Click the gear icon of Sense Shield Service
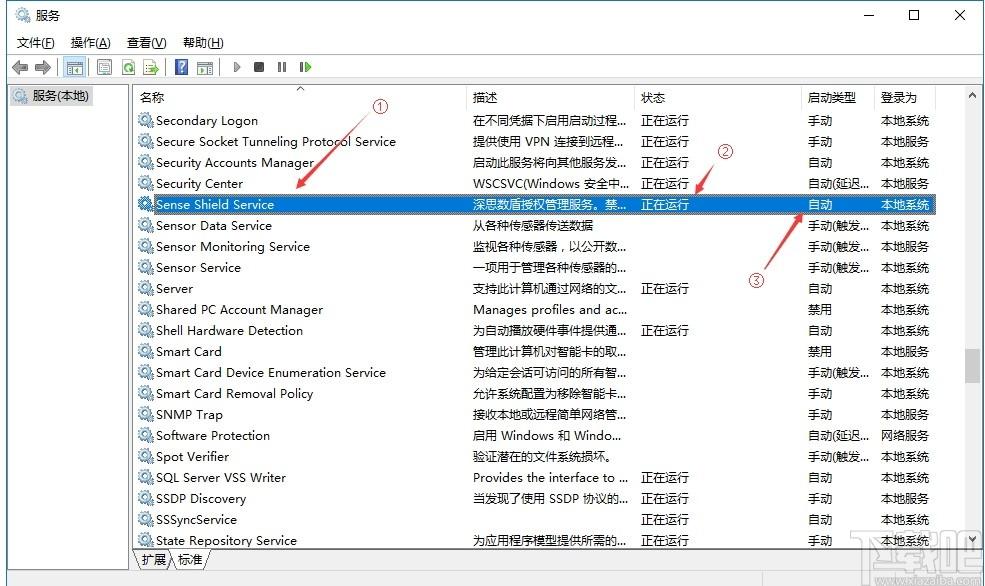985x586 pixels. [146, 203]
